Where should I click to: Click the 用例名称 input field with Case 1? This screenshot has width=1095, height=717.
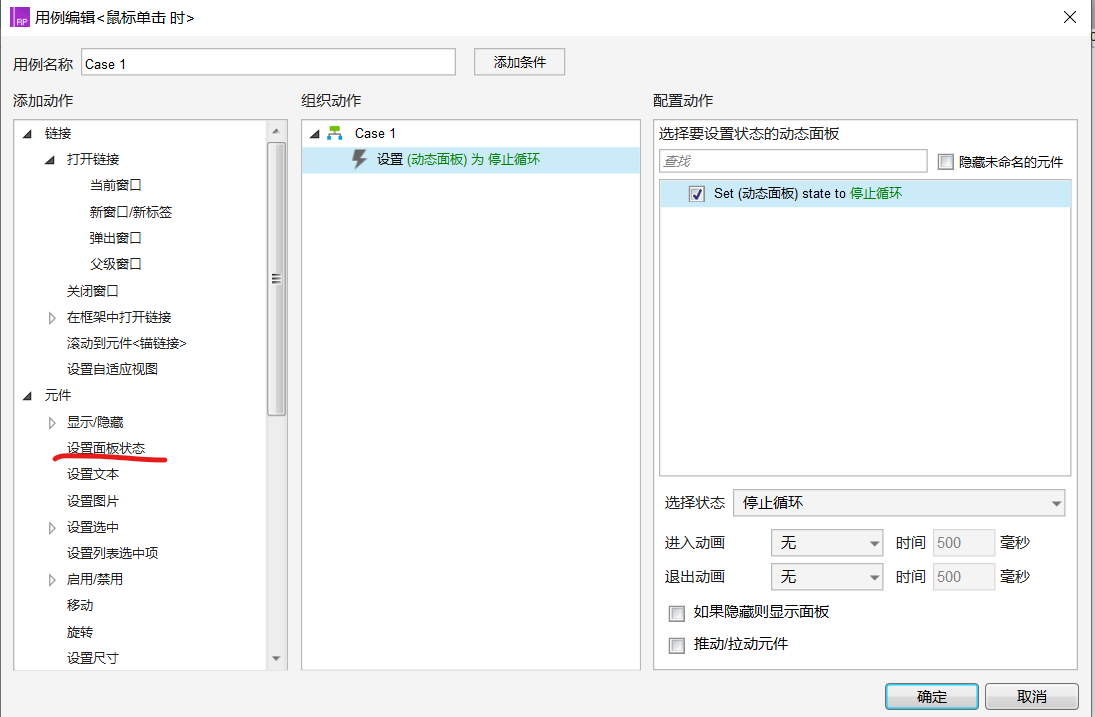pos(268,62)
